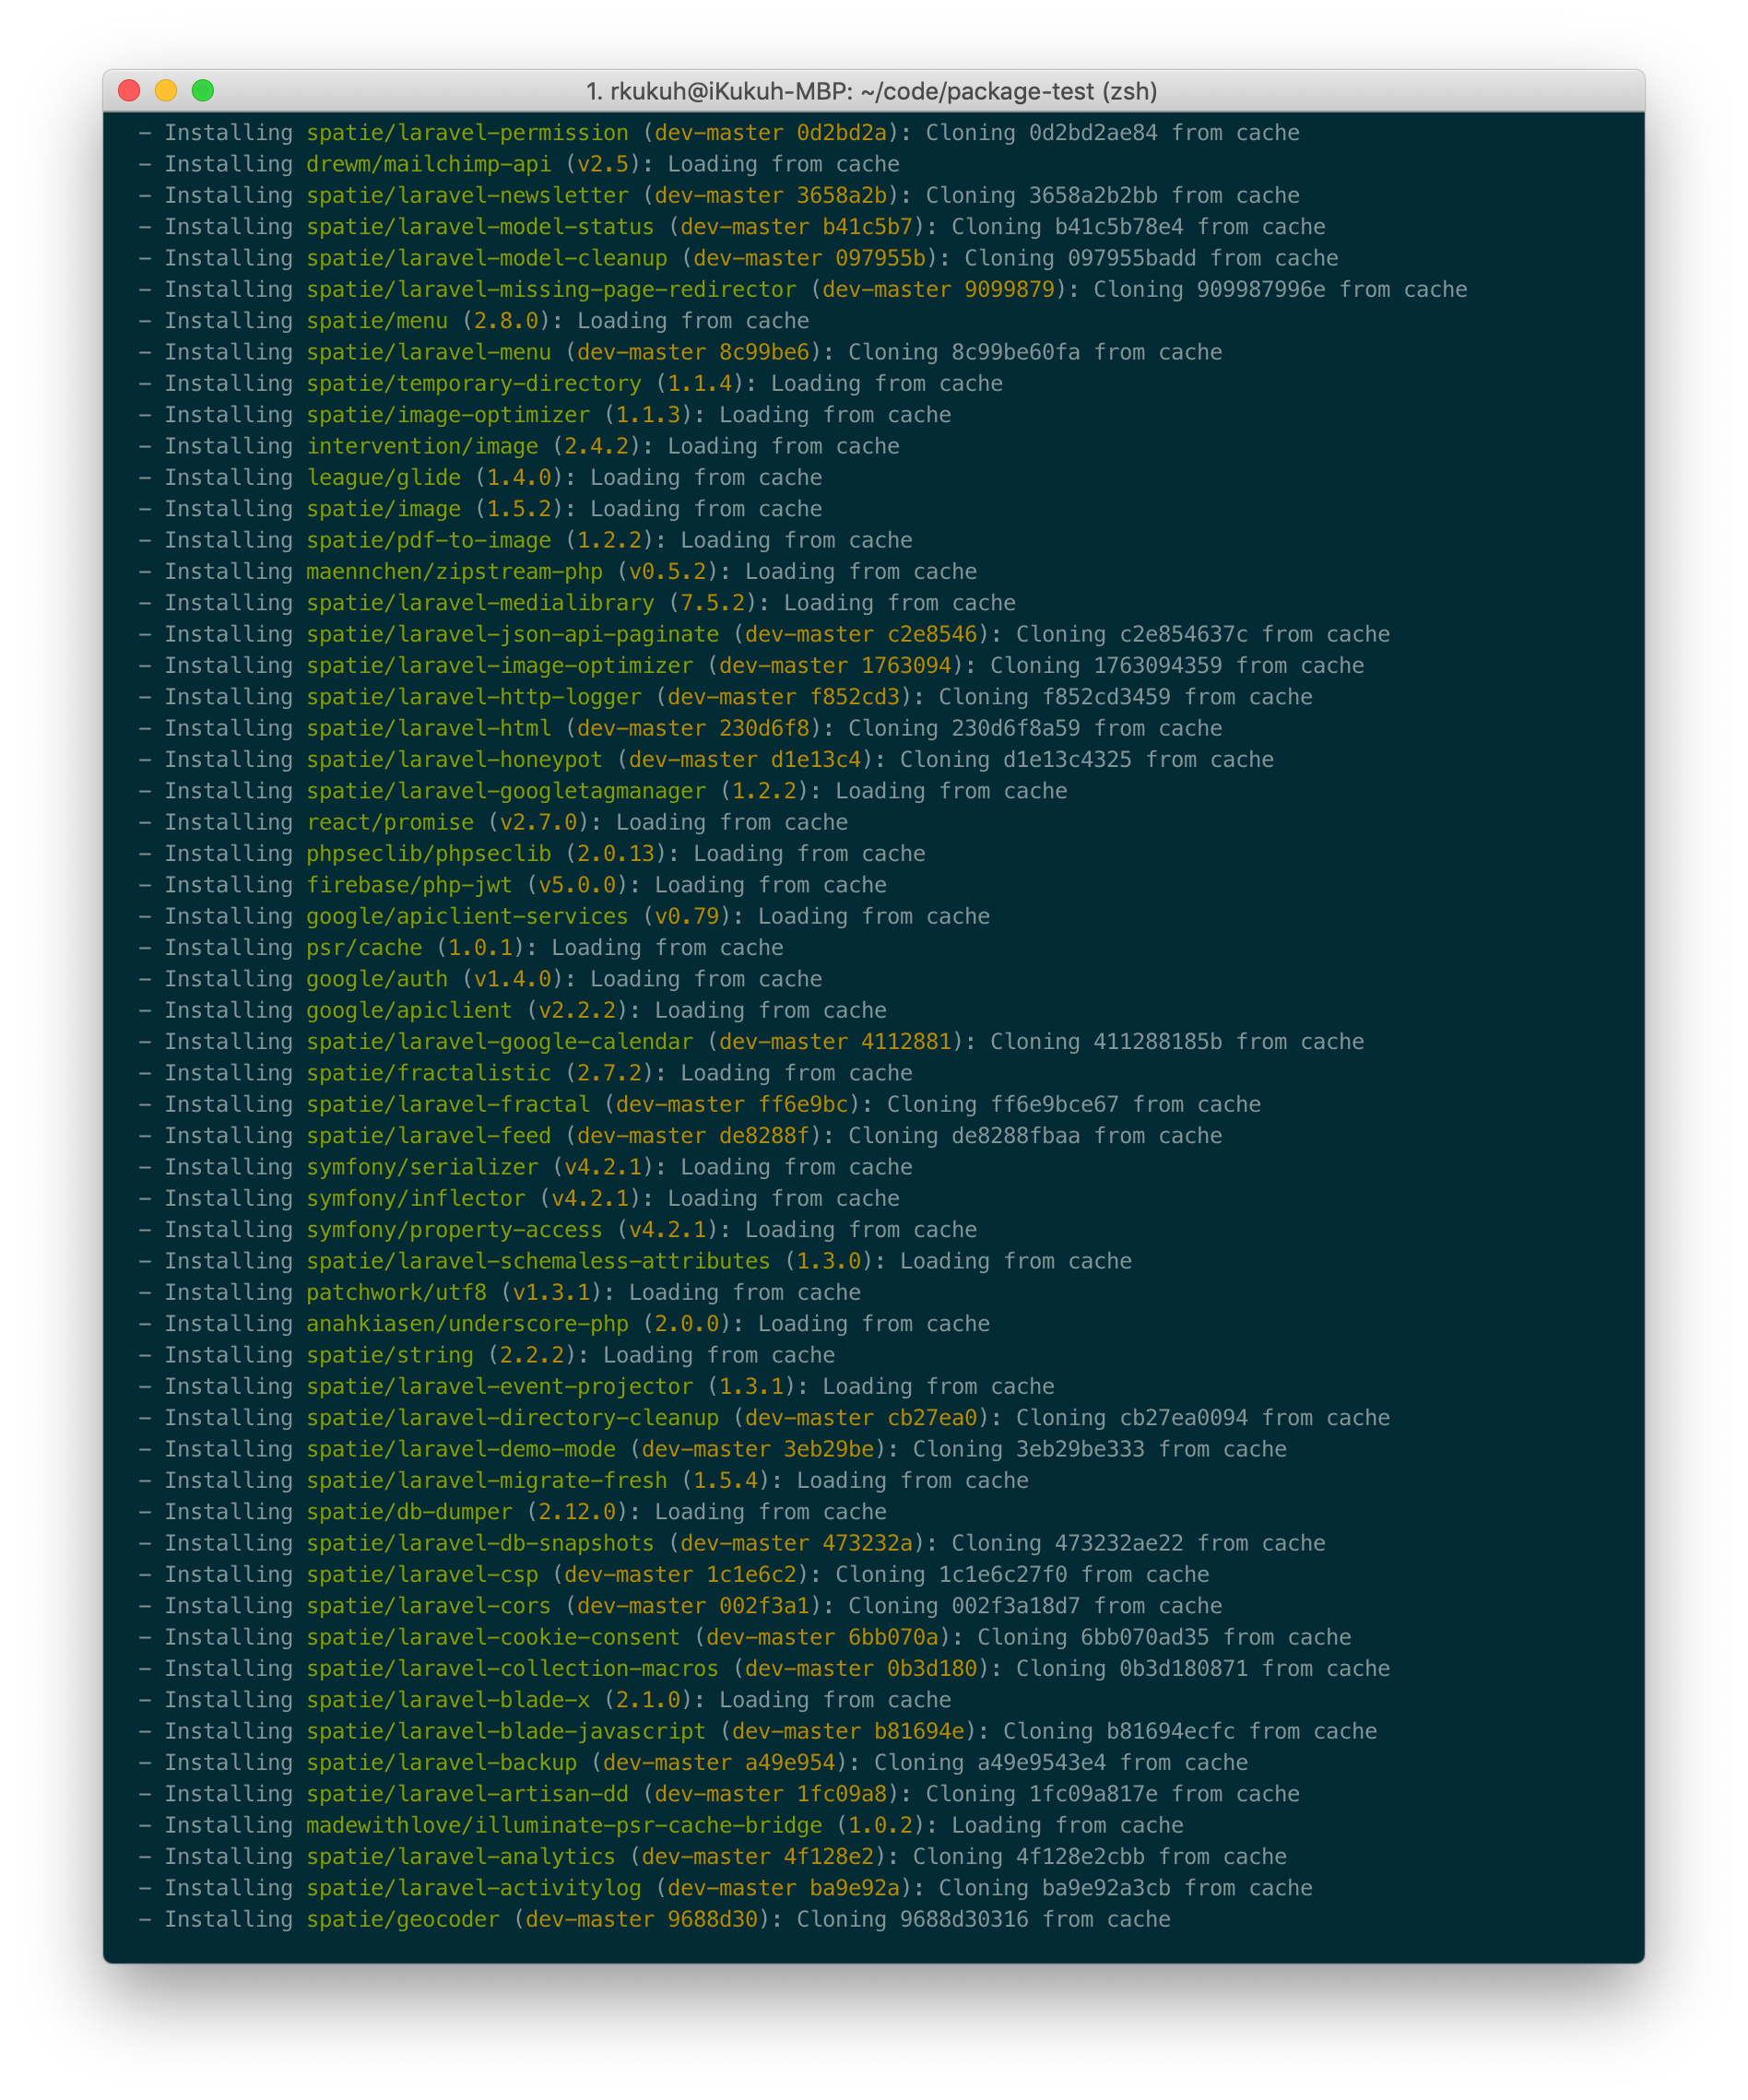The width and height of the screenshot is (1748, 2100).
Task: Click 'spatie/laravel-schemaless-attributes' text
Action: (x=539, y=1261)
